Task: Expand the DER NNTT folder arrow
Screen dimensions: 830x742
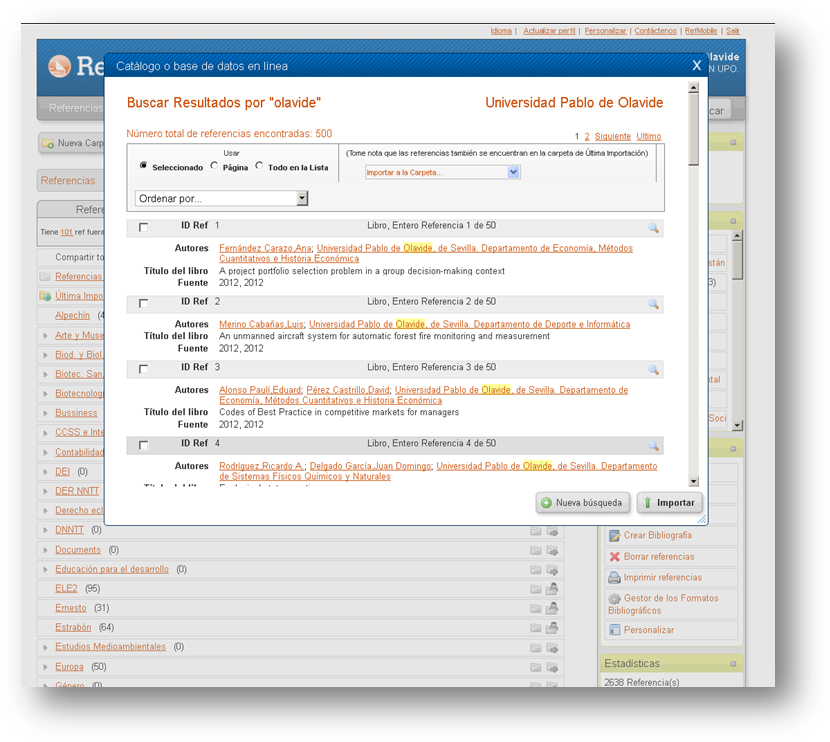Action: [x=46, y=491]
